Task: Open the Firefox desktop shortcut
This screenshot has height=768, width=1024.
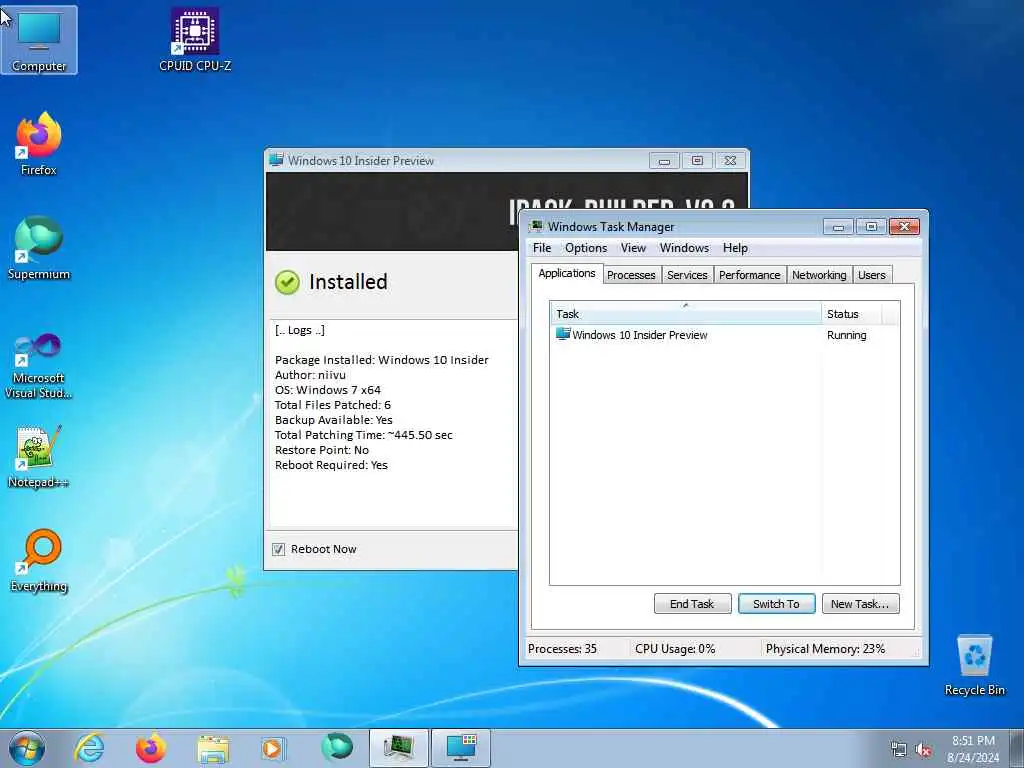Action: [39, 144]
